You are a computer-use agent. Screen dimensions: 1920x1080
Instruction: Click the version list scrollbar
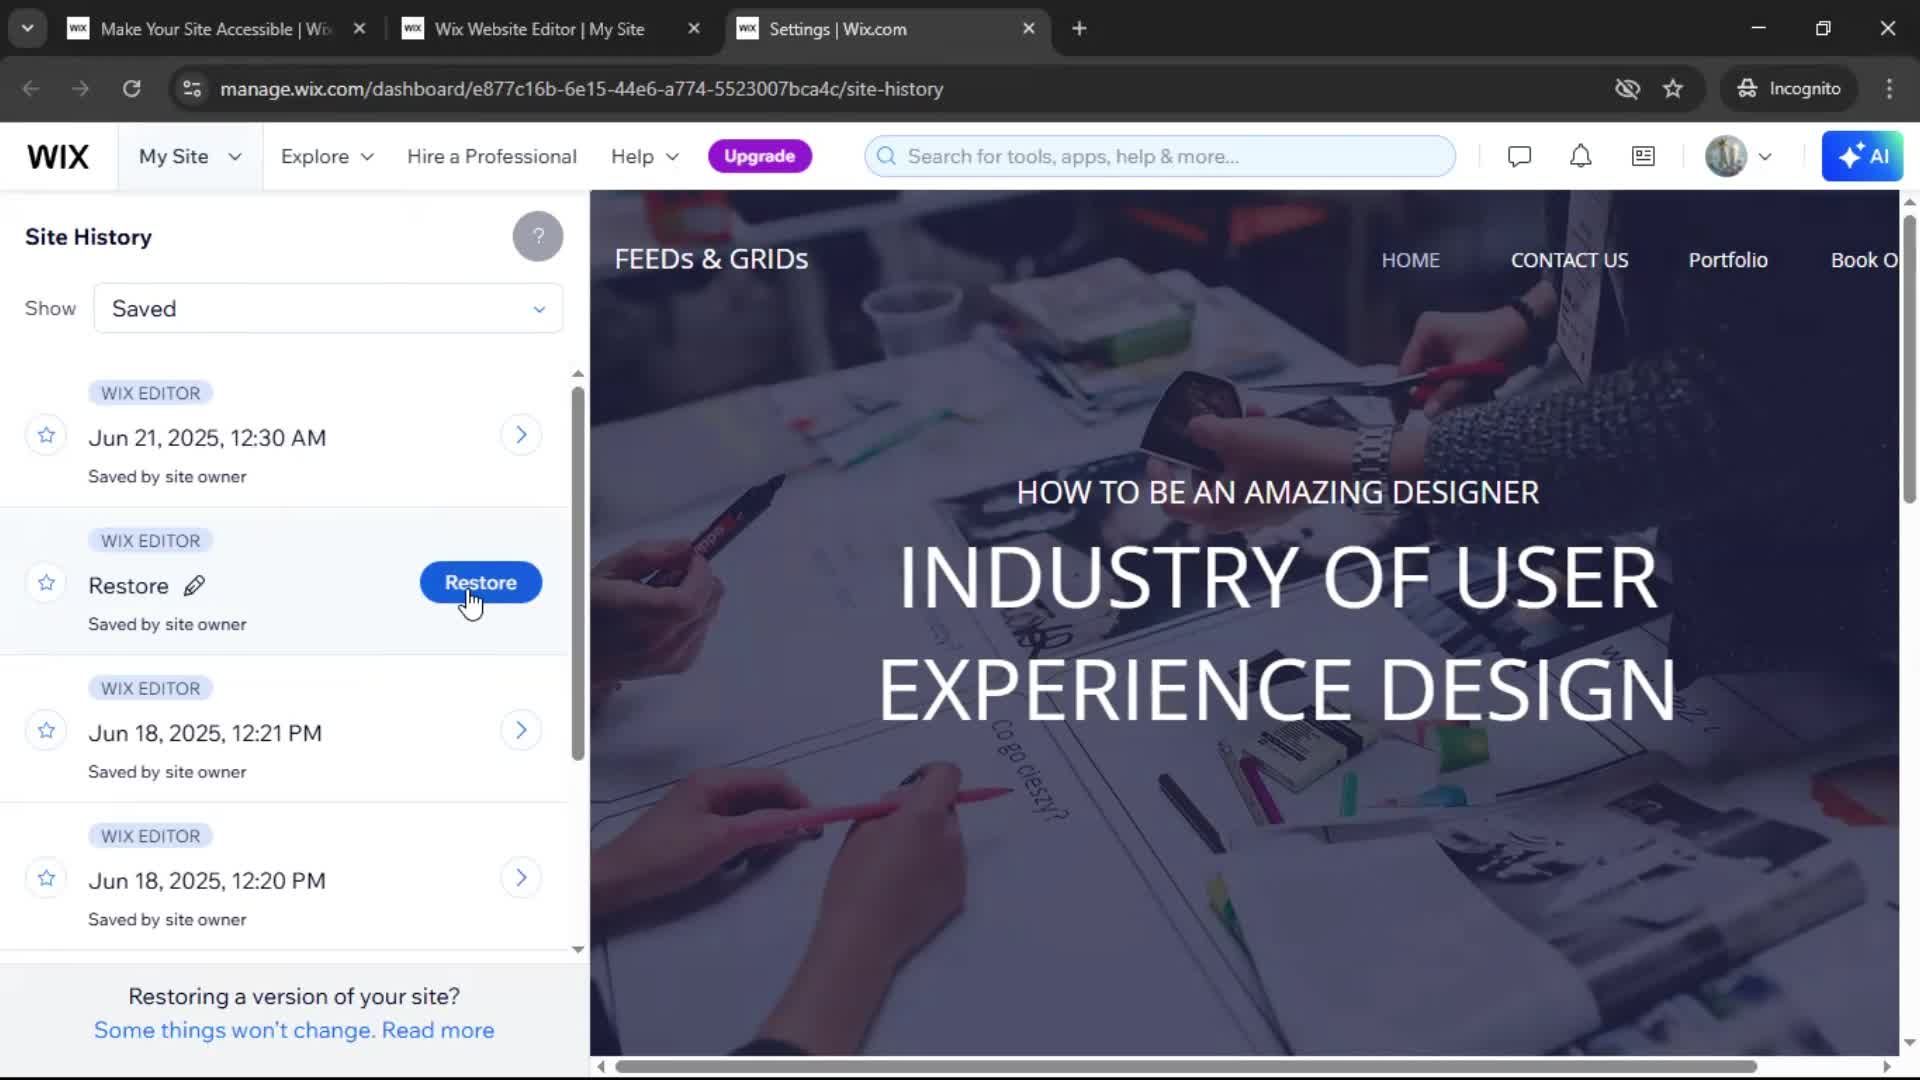(x=578, y=573)
